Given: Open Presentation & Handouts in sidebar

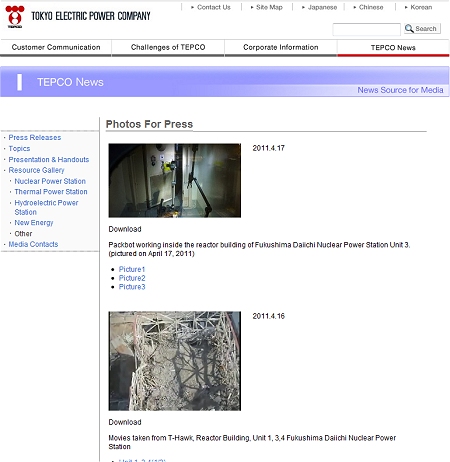Looking at the screenshot, I should (x=49, y=159).
